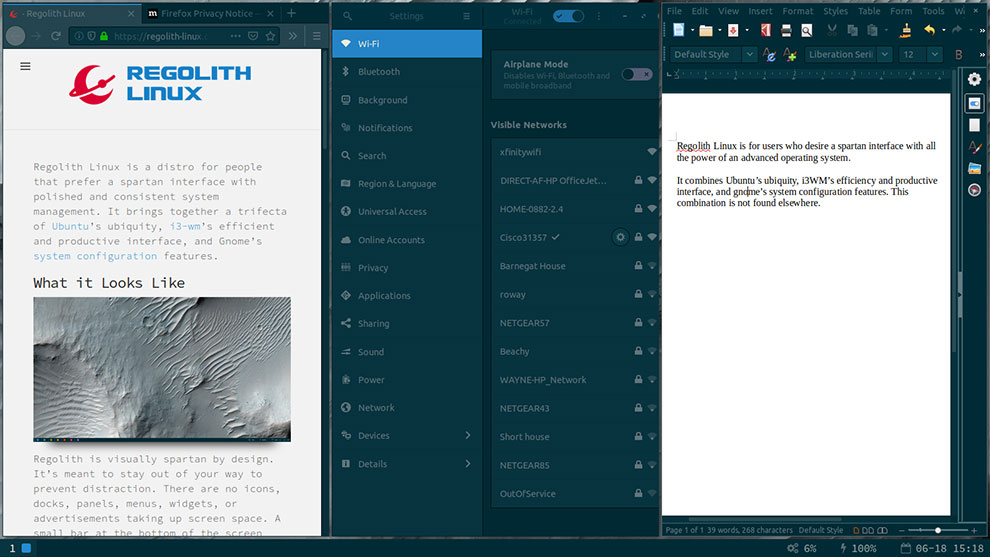This screenshot has width=990, height=557.
Task: Select the Clone Formatting brush icon
Action: tap(905, 30)
